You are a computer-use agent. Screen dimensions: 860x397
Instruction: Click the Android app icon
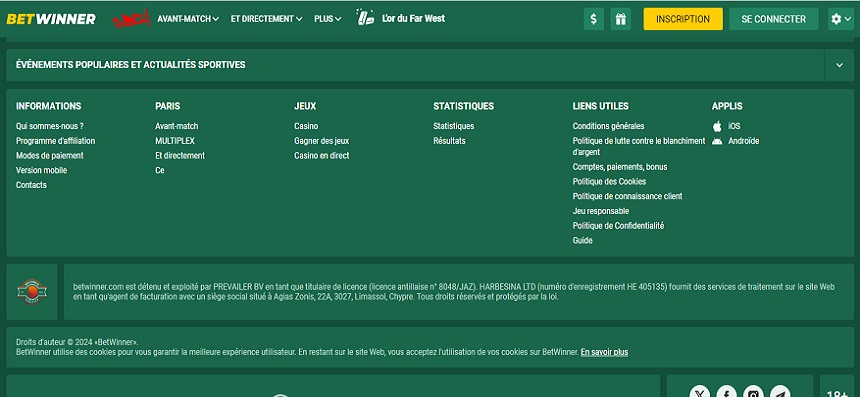(x=717, y=141)
